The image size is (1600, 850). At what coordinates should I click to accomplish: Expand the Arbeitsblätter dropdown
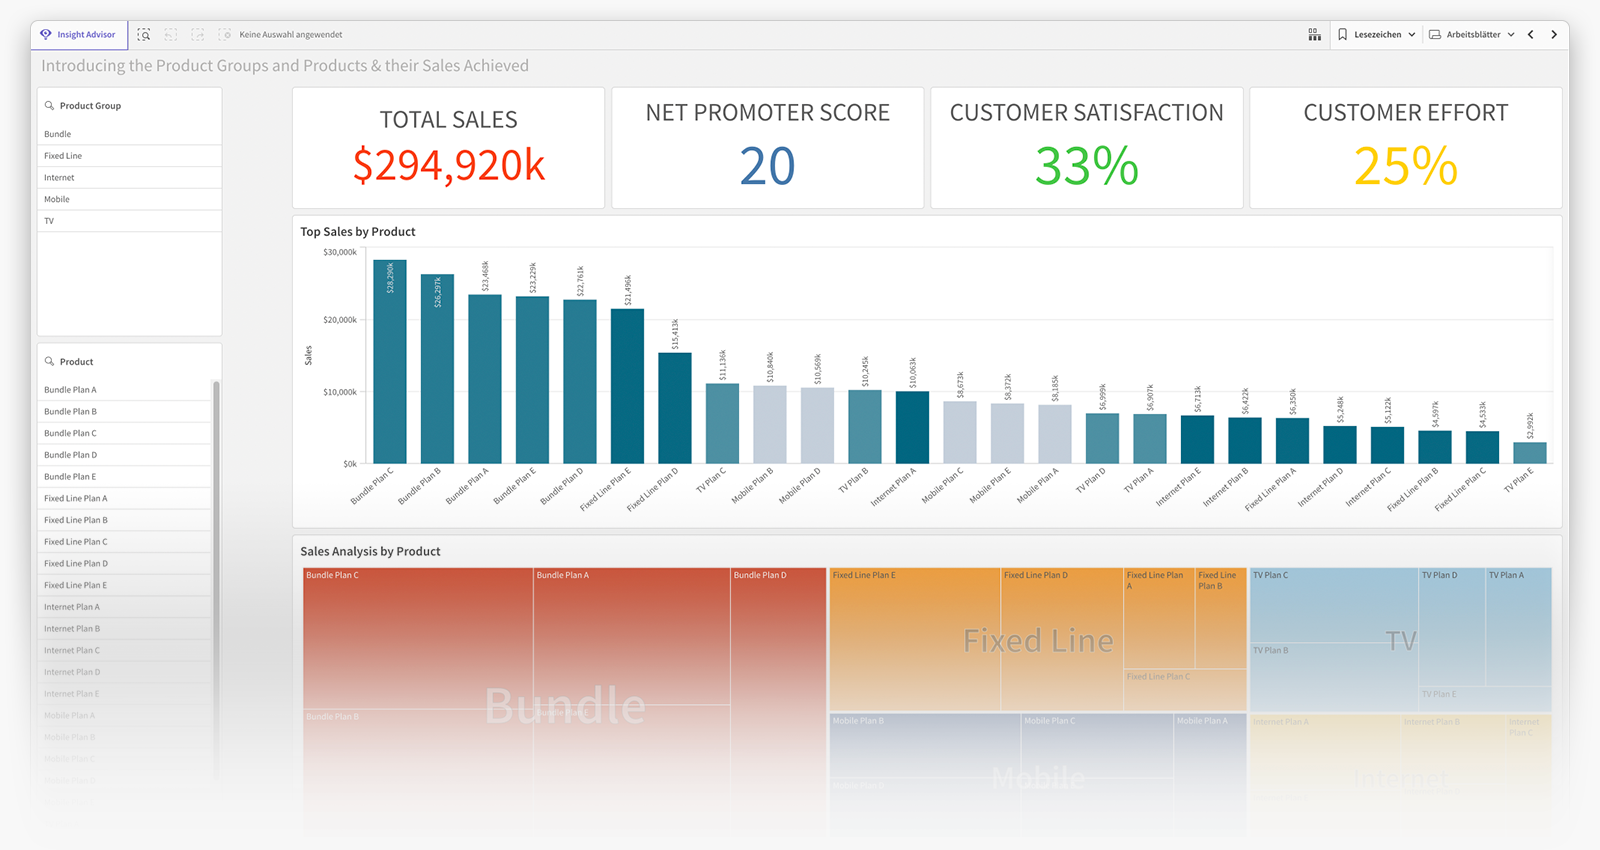pyautogui.click(x=1472, y=35)
